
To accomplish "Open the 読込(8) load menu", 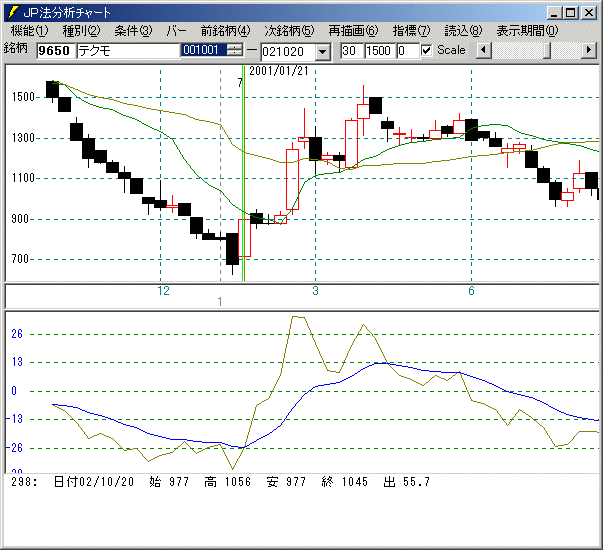I will (x=463, y=30).
